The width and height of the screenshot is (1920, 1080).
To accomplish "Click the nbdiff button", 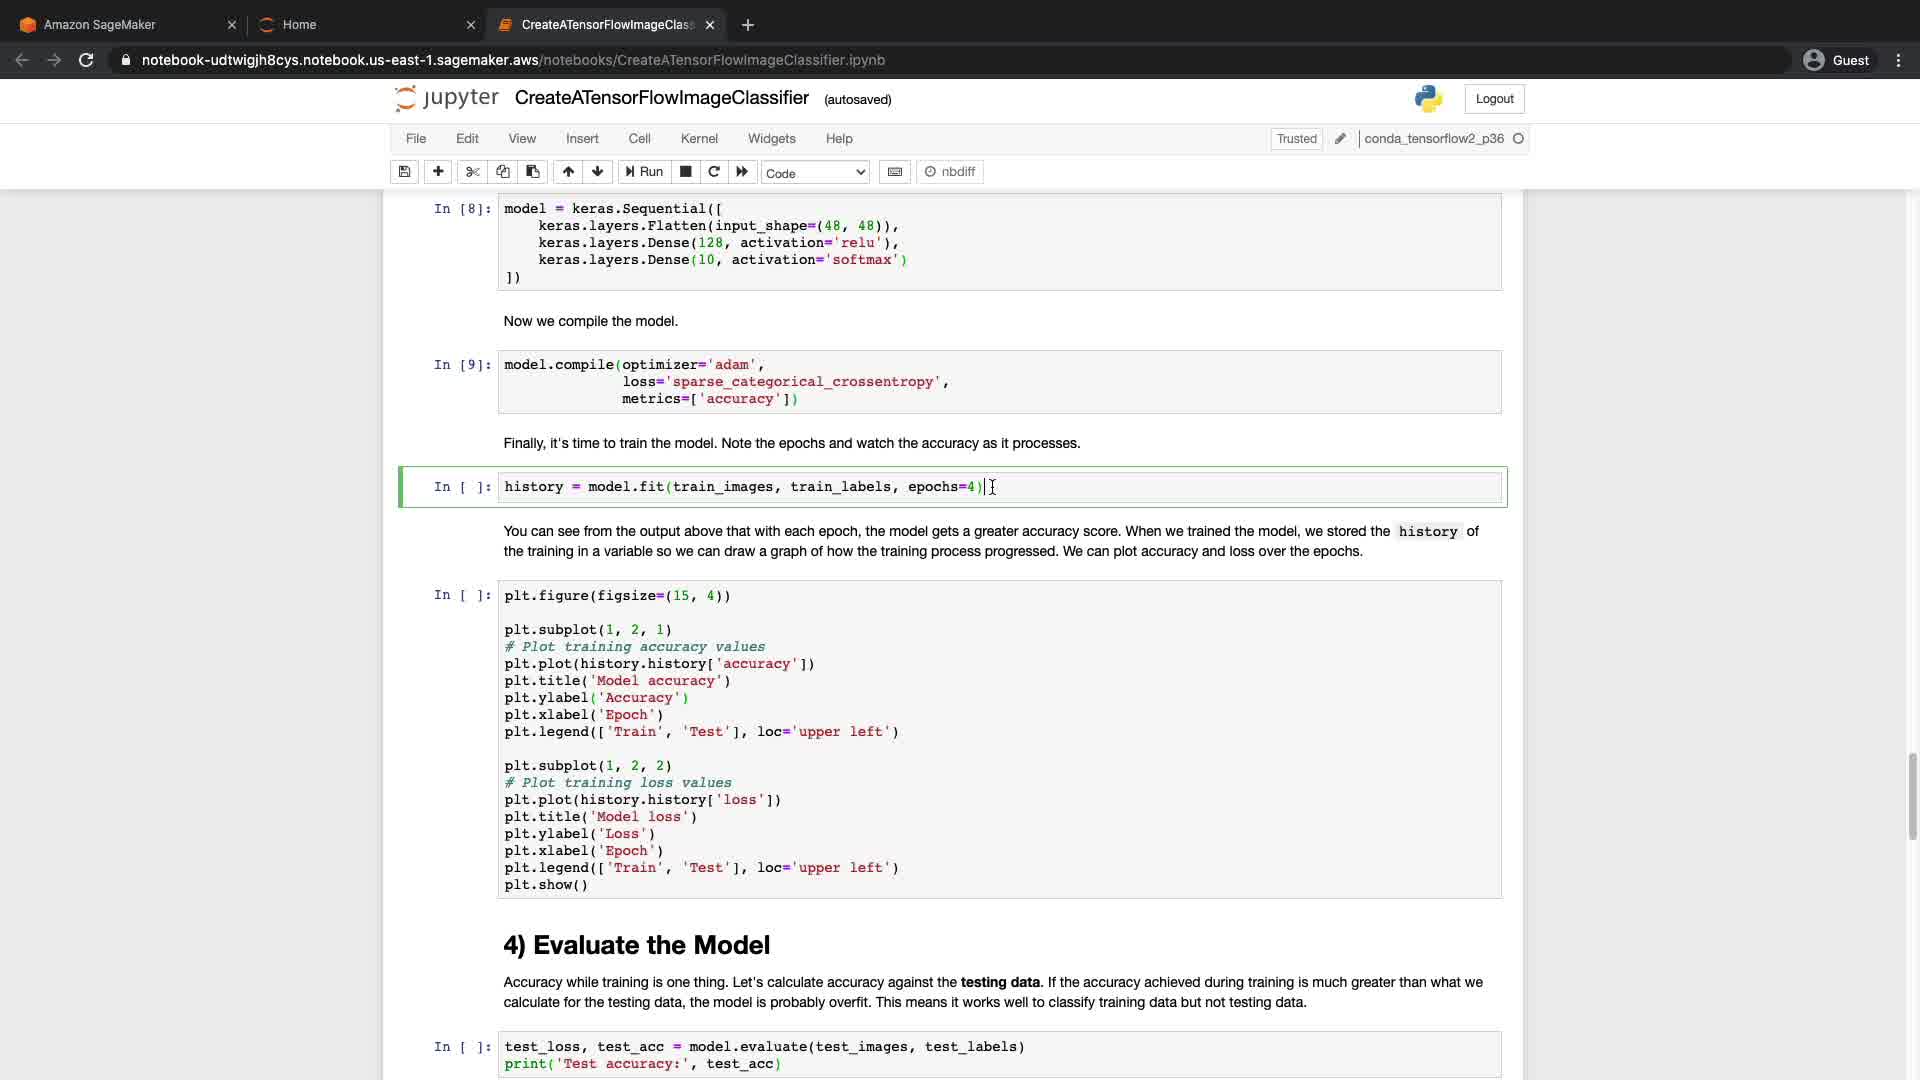I will (x=950, y=172).
